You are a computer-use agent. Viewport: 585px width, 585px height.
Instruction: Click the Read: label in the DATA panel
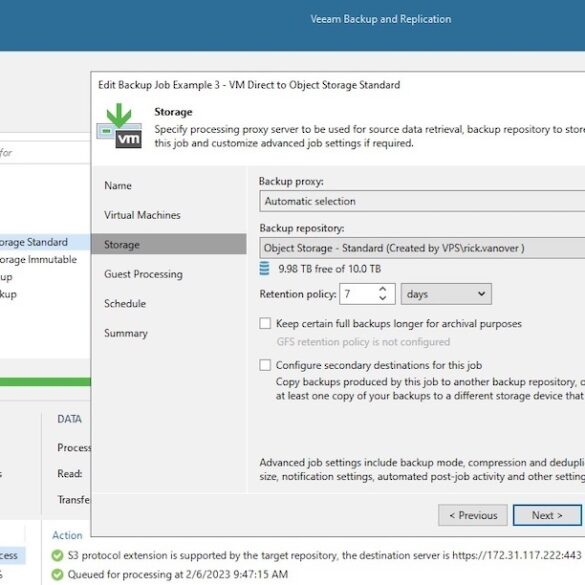coord(69,473)
